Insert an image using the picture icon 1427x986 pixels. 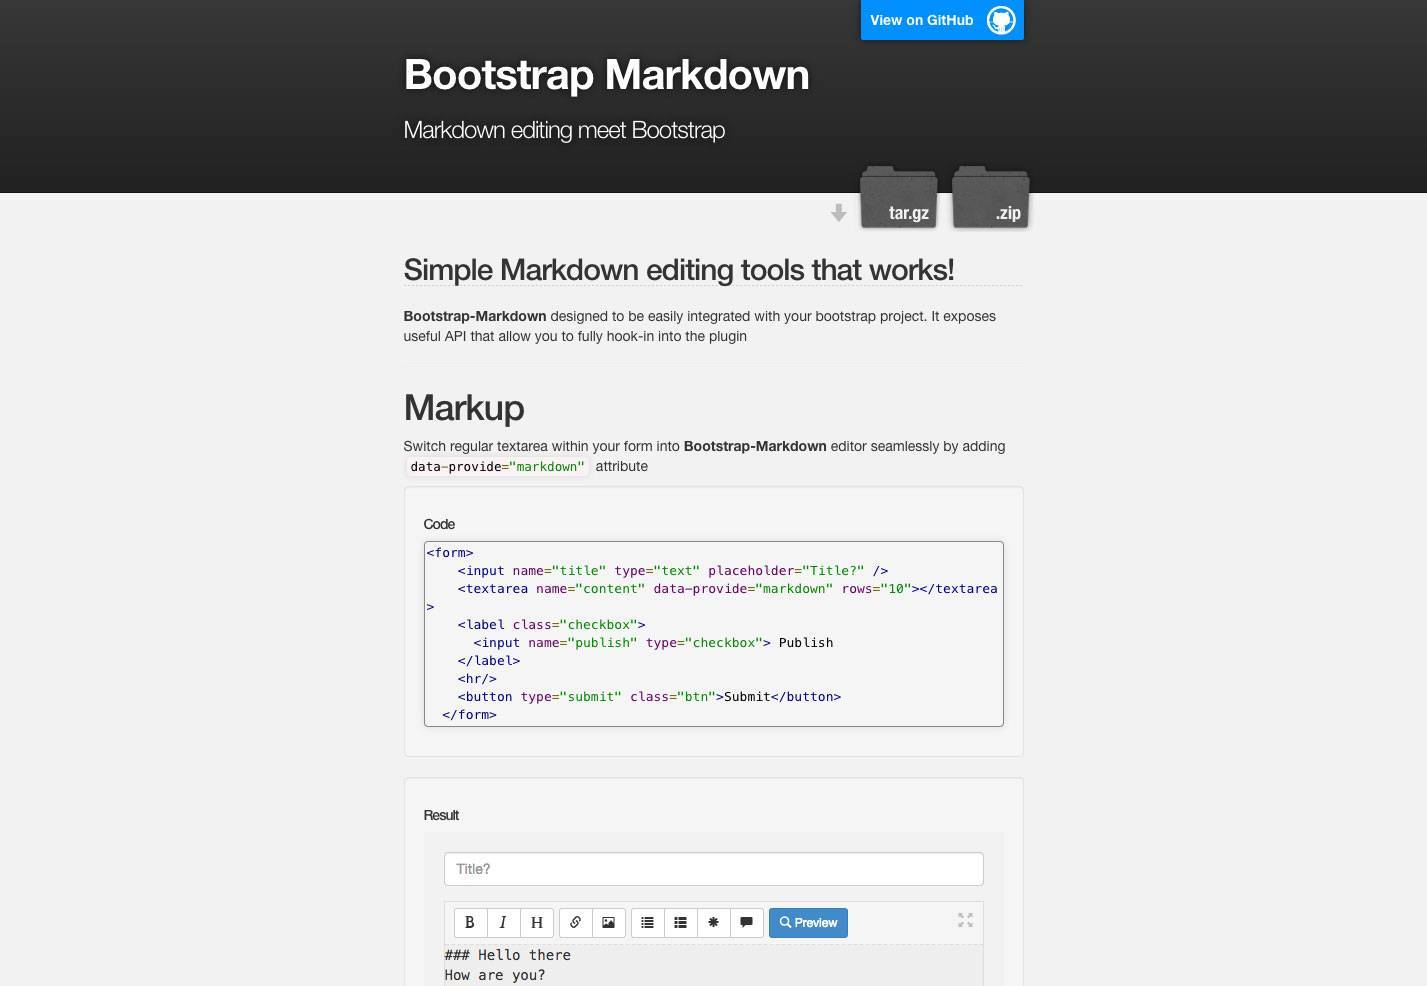pyautogui.click(x=608, y=922)
